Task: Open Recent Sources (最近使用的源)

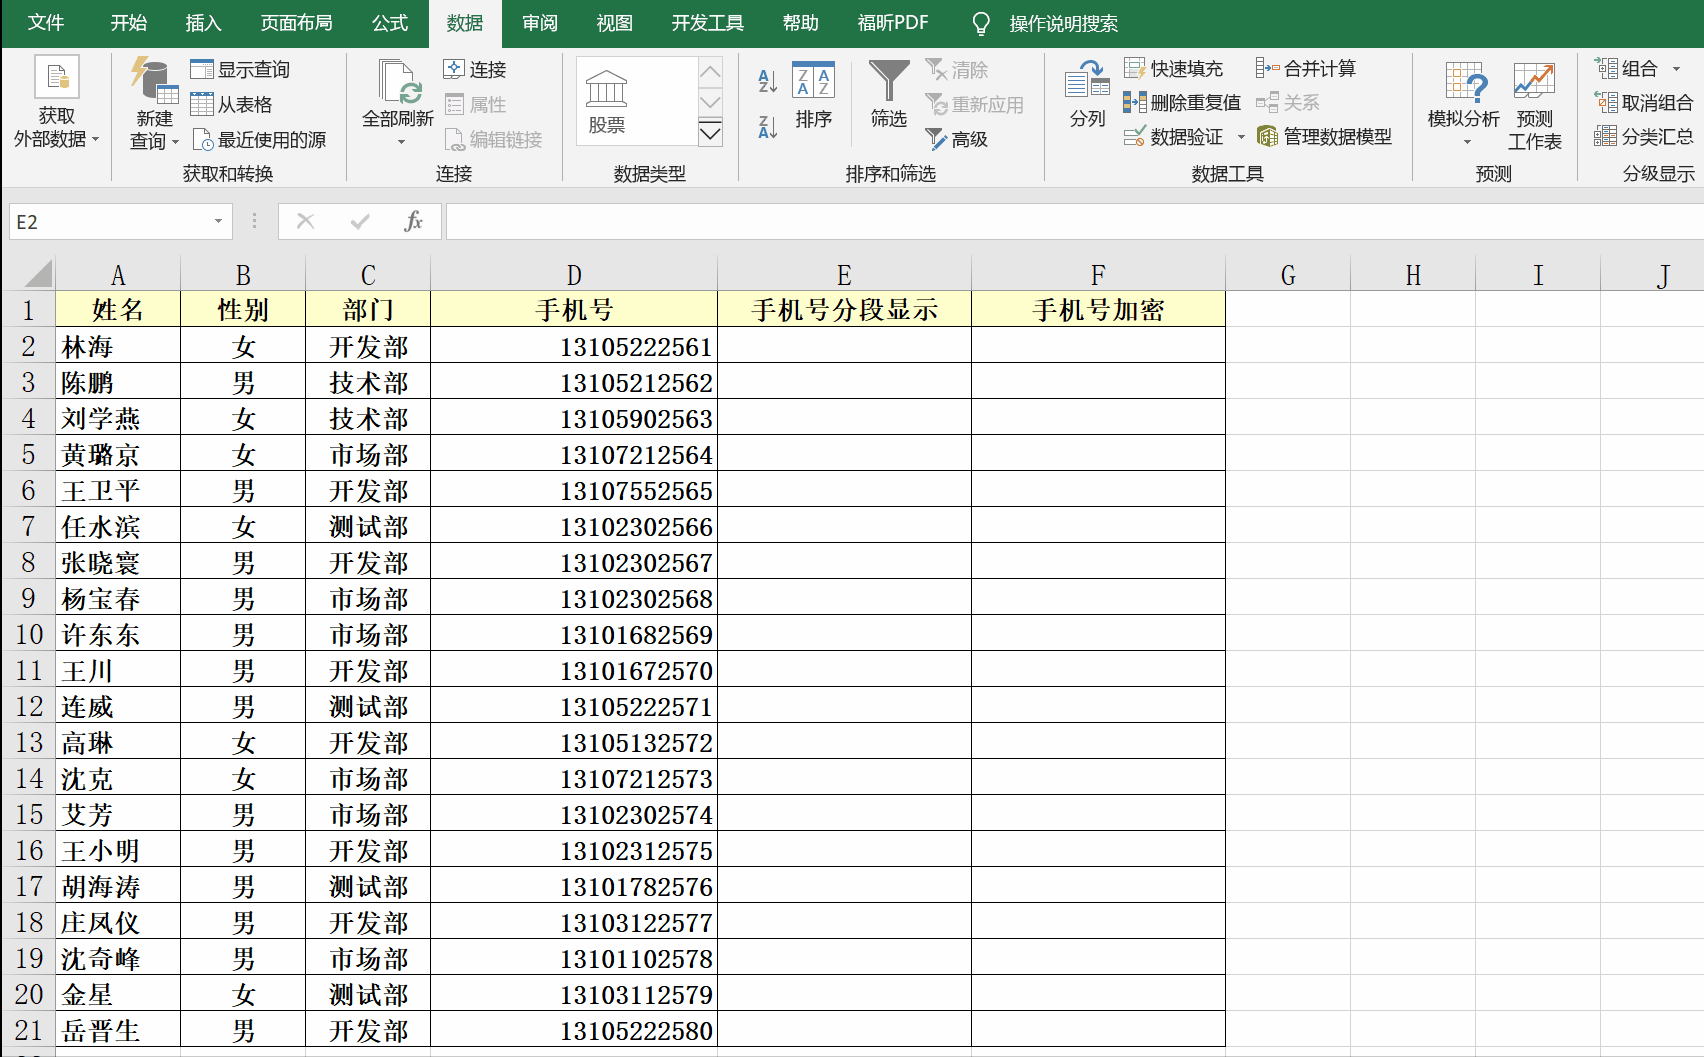Action: click(259, 139)
